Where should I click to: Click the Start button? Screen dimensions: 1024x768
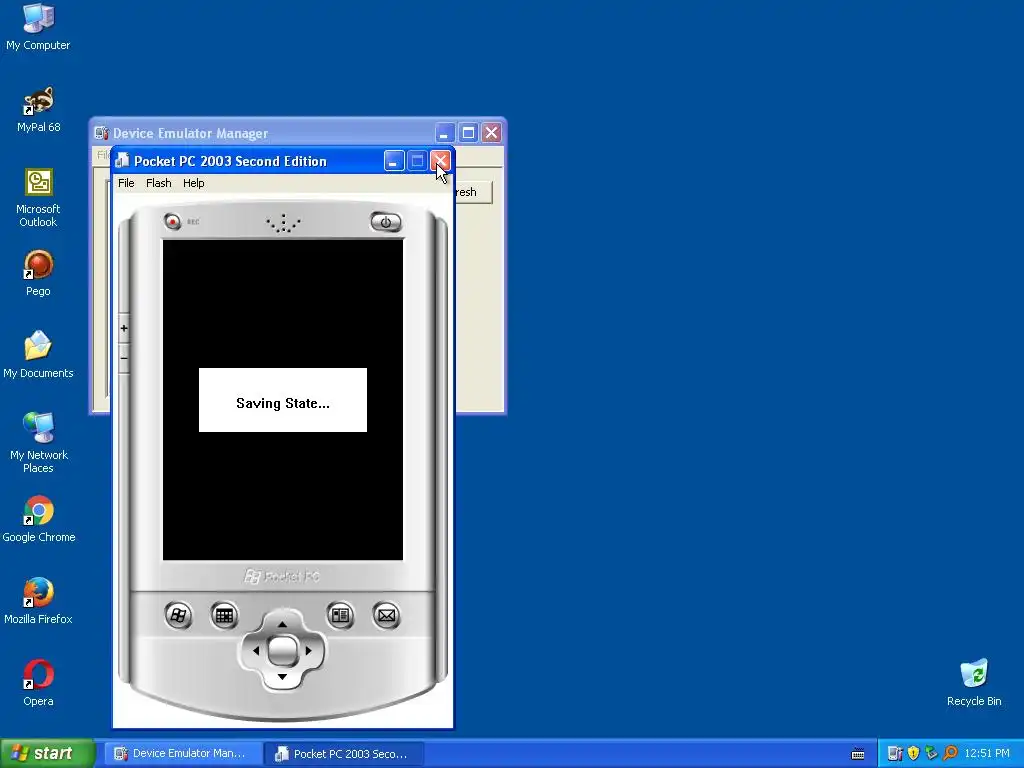47,753
